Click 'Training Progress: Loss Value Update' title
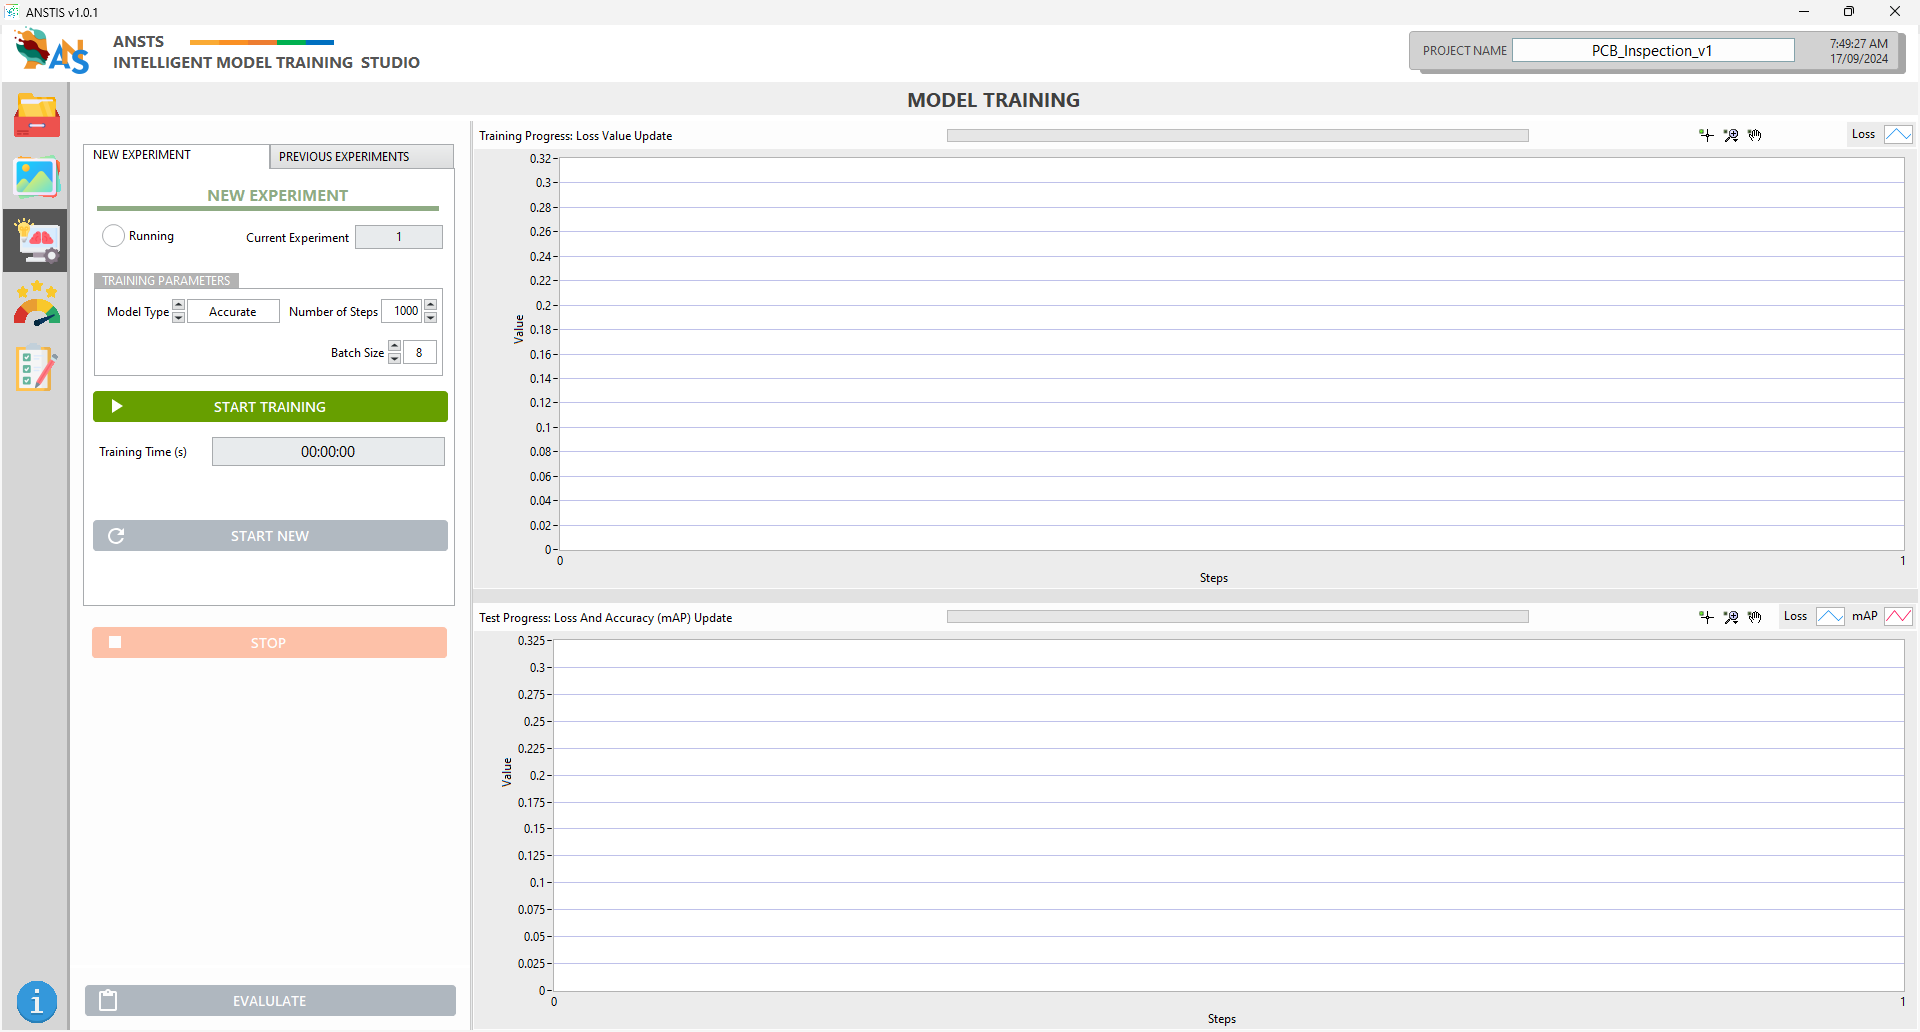 click(576, 136)
